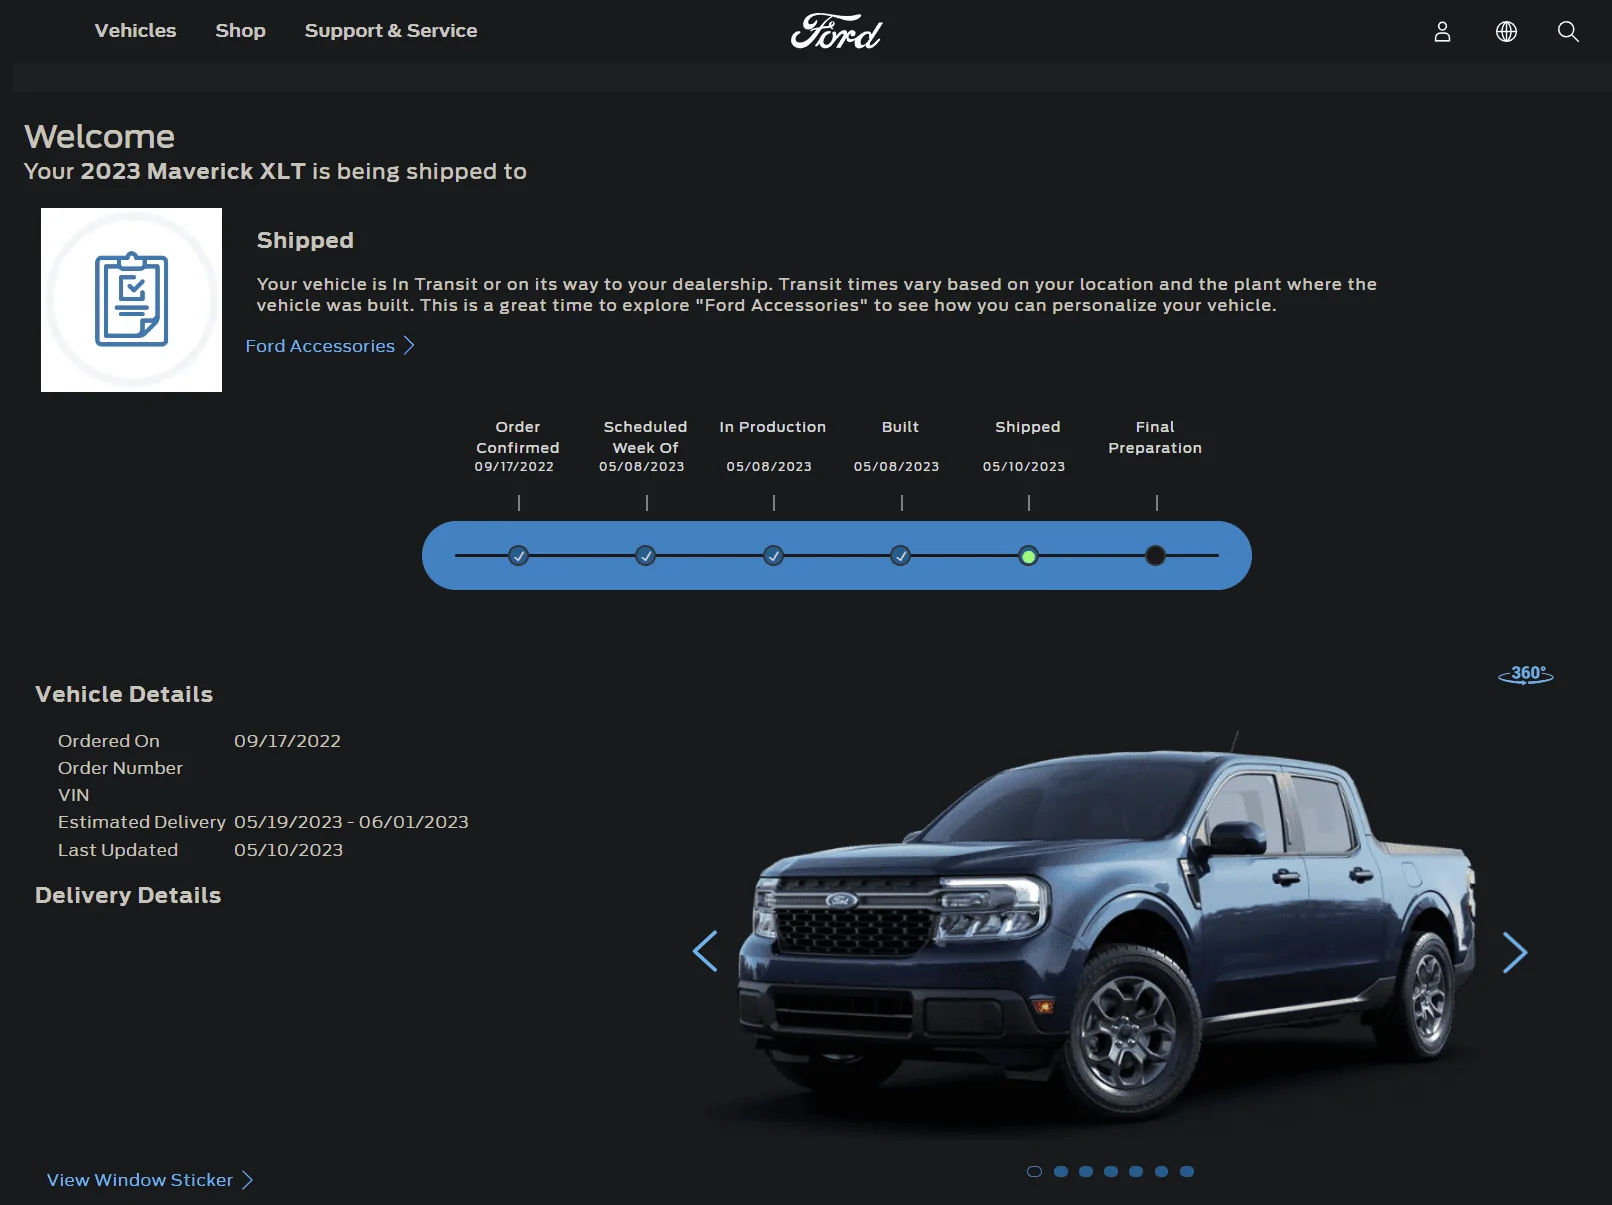Click the Ford logo in header

tap(836, 31)
